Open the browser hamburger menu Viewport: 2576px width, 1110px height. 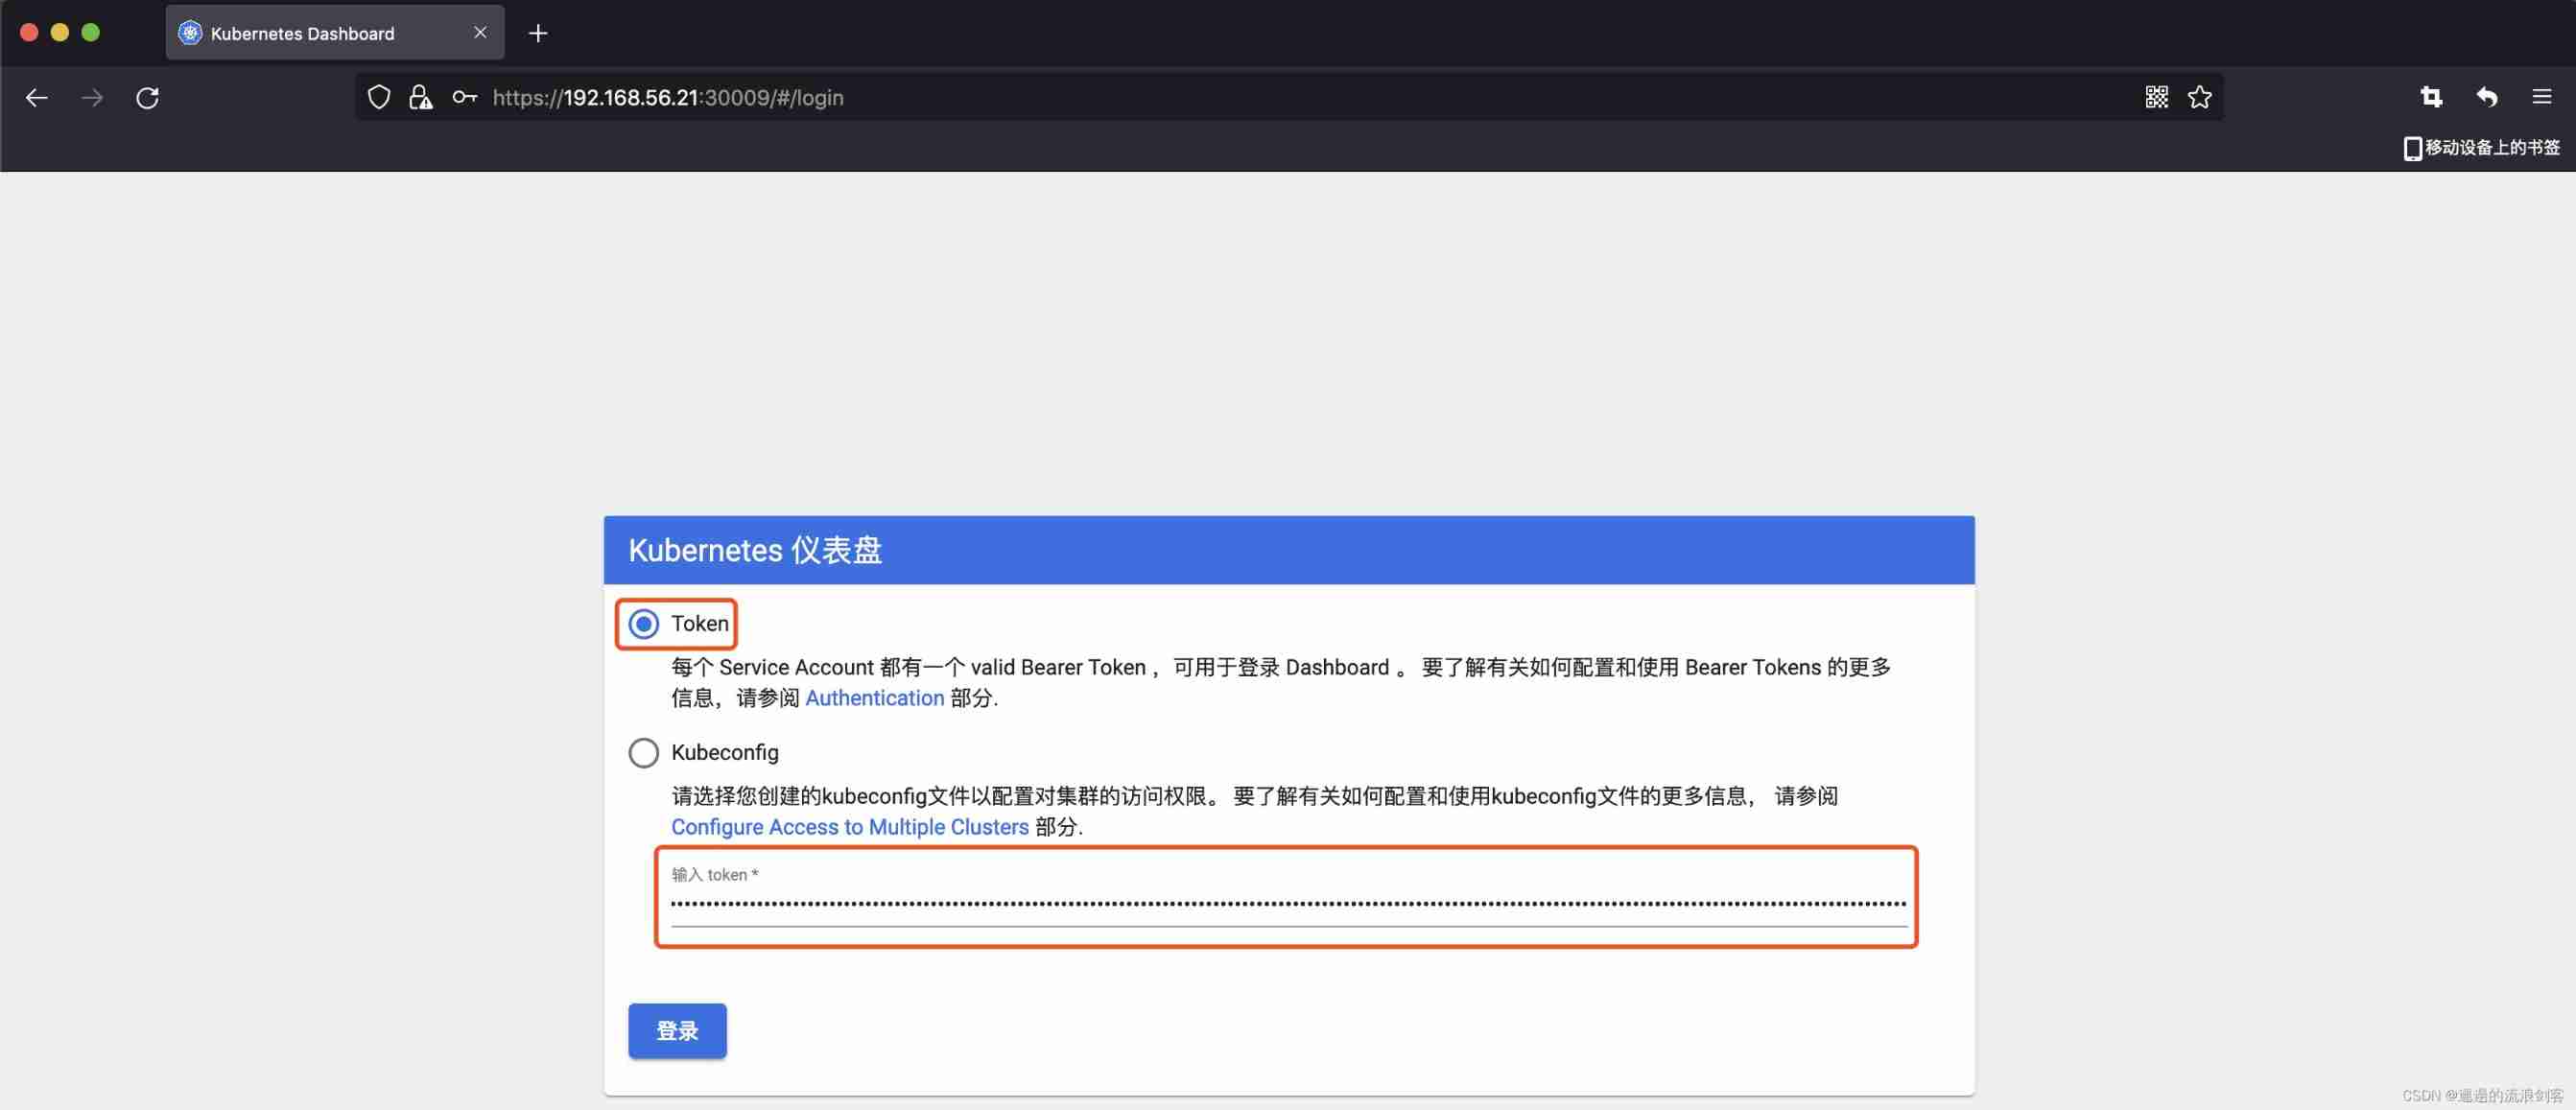2542,97
